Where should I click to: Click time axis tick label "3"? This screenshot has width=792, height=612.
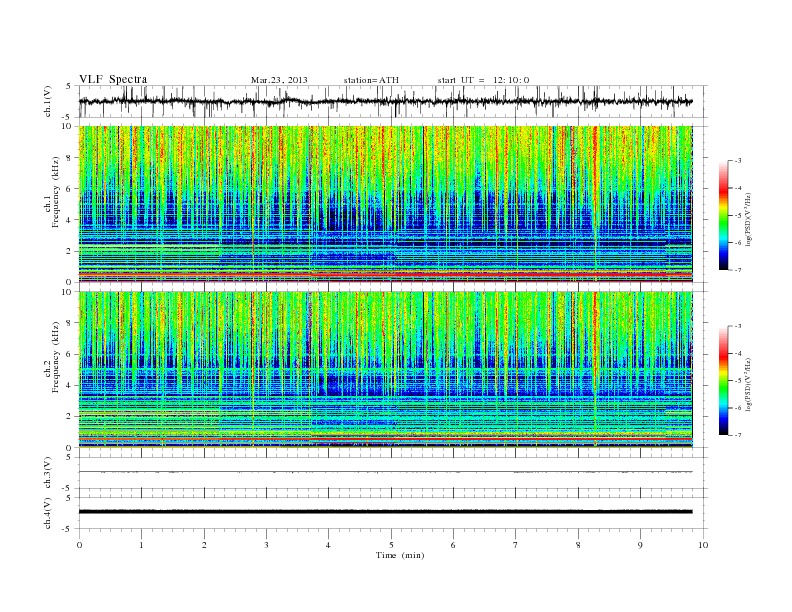[266, 545]
